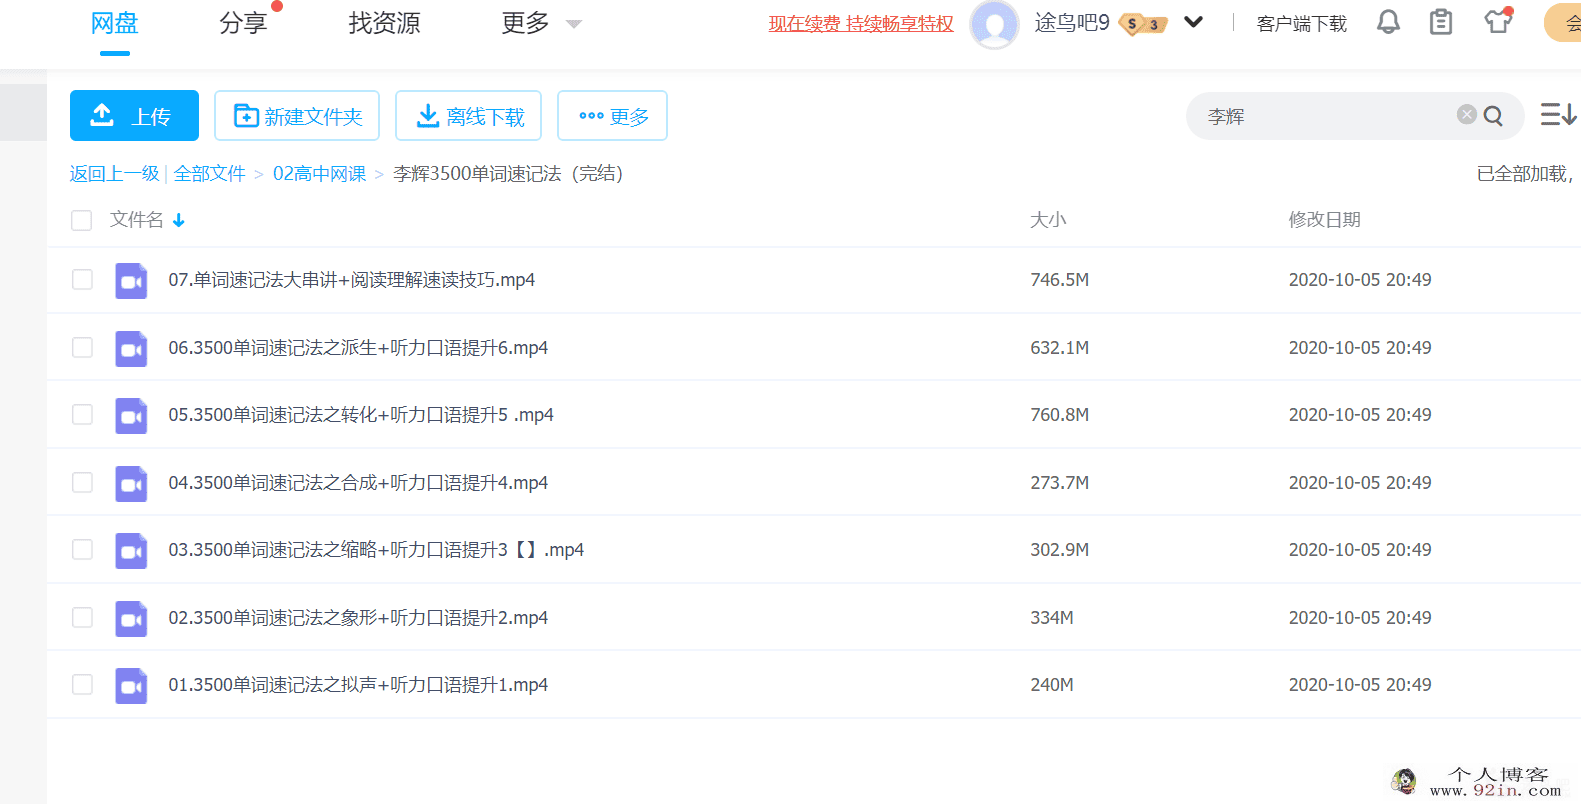Open the shirt skin theme icon

pyautogui.click(x=1498, y=21)
